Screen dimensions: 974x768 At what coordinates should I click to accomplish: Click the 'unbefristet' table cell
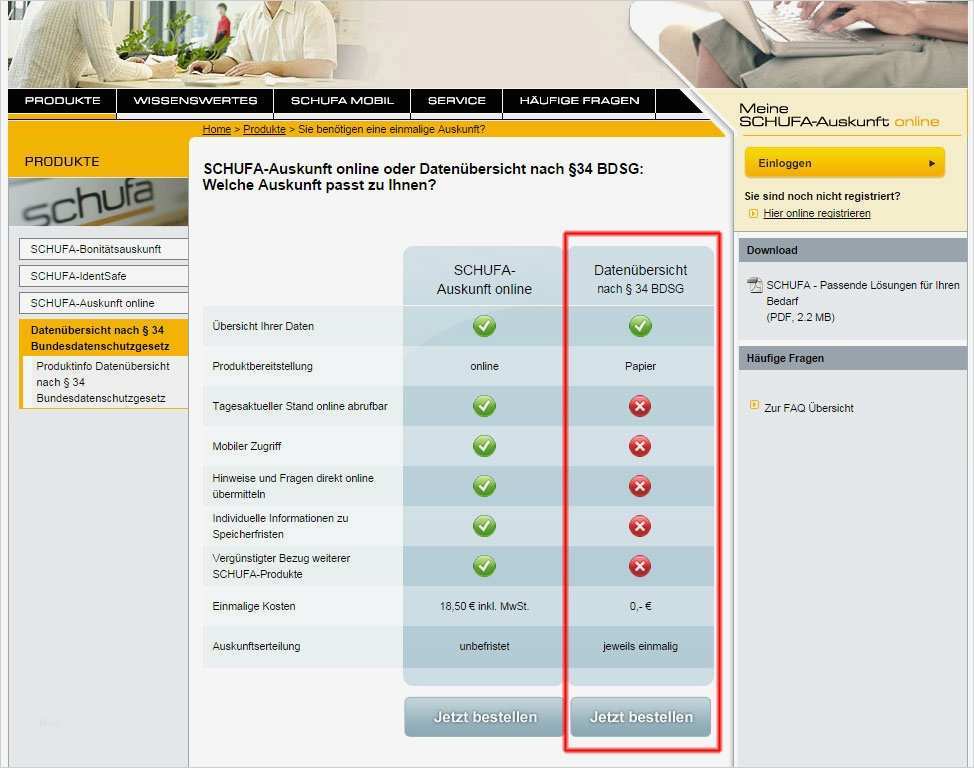click(485, 646)
